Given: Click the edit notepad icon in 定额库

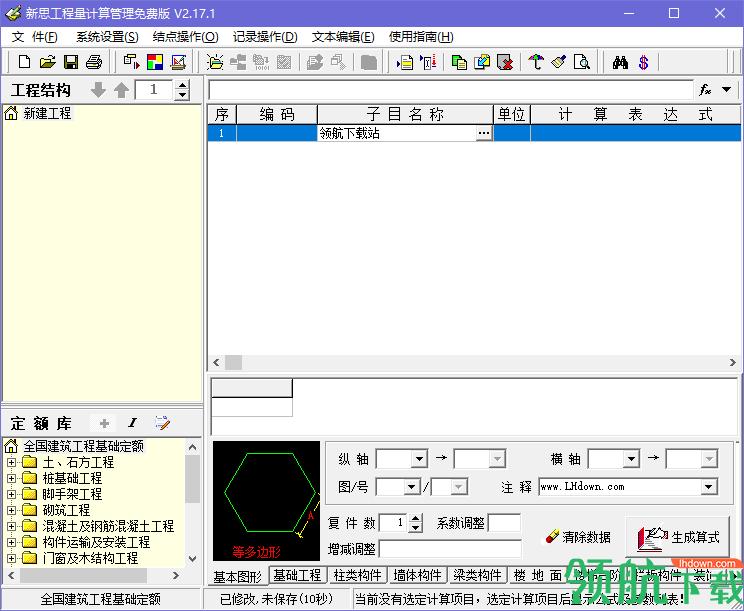Looking at the screenshot, I should [162, 423].
